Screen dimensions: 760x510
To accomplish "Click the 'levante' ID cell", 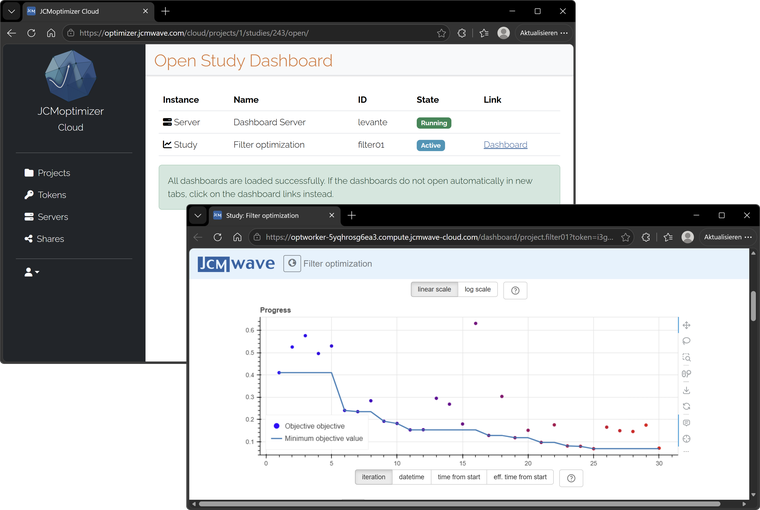I will (372, 122).
